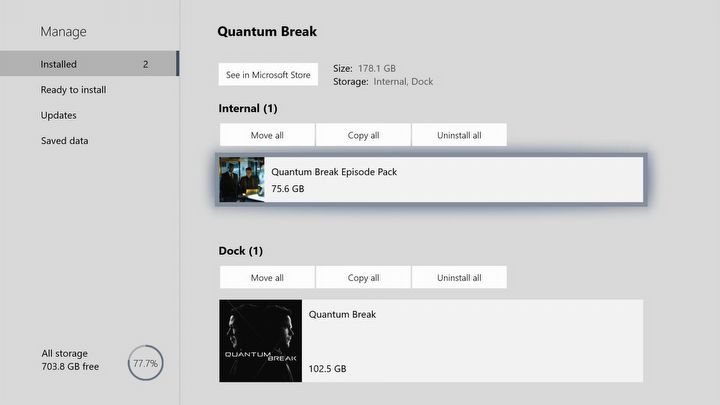Click the Internal (1) section heading

tap(247, 108)
